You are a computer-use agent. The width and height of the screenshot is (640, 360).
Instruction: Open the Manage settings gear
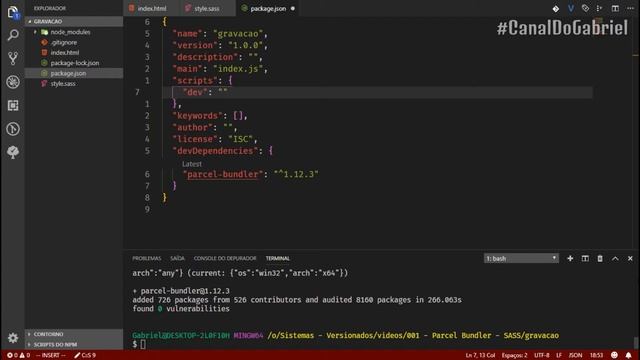[13, 338]
